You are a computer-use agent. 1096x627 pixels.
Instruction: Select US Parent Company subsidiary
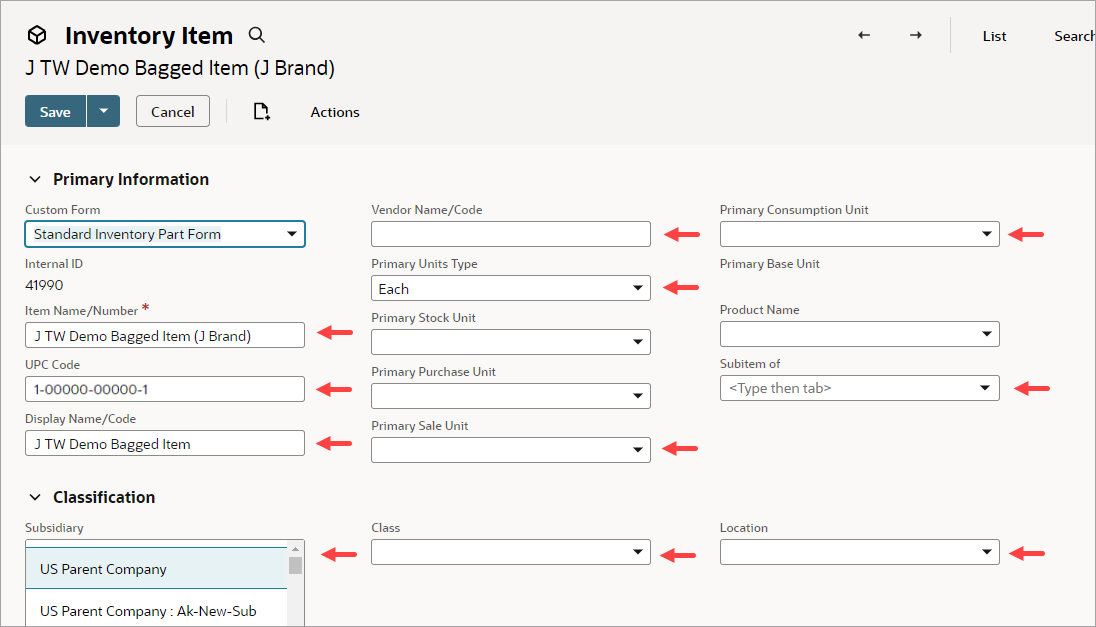157,568
